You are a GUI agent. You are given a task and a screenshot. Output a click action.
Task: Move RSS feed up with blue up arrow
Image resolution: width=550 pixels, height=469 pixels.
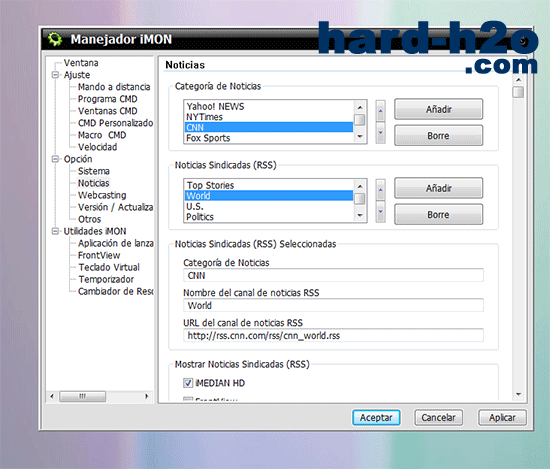pyautogui.click(x=381, y=190)
